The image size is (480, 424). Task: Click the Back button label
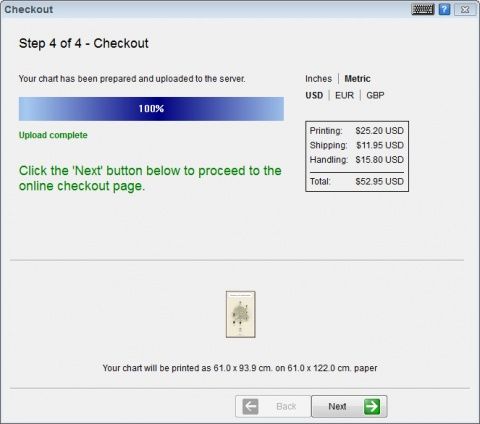286,406
